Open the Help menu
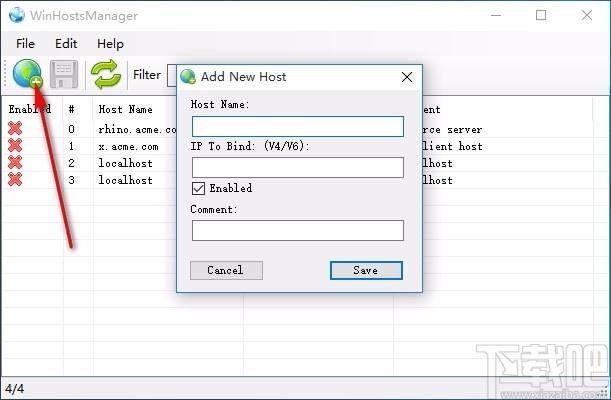Screen dimensions: 611x400 coord(110,44)
